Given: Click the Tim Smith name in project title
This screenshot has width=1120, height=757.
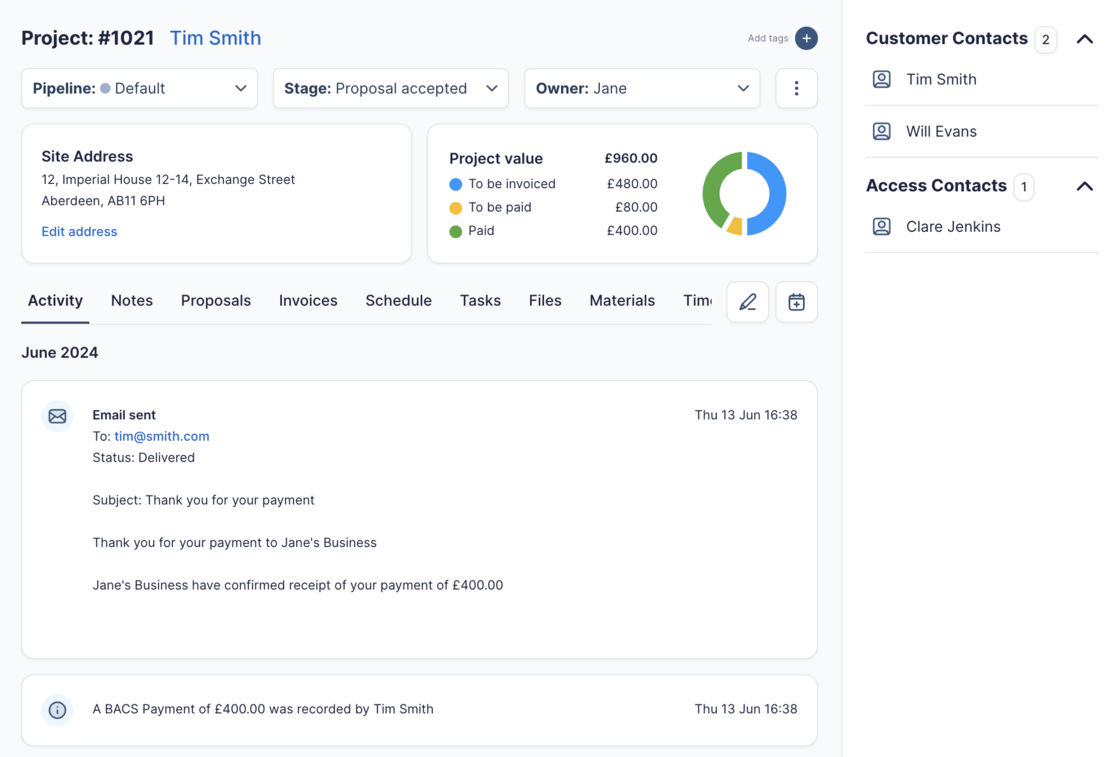Looking at the screenshot, I should 215,38.
